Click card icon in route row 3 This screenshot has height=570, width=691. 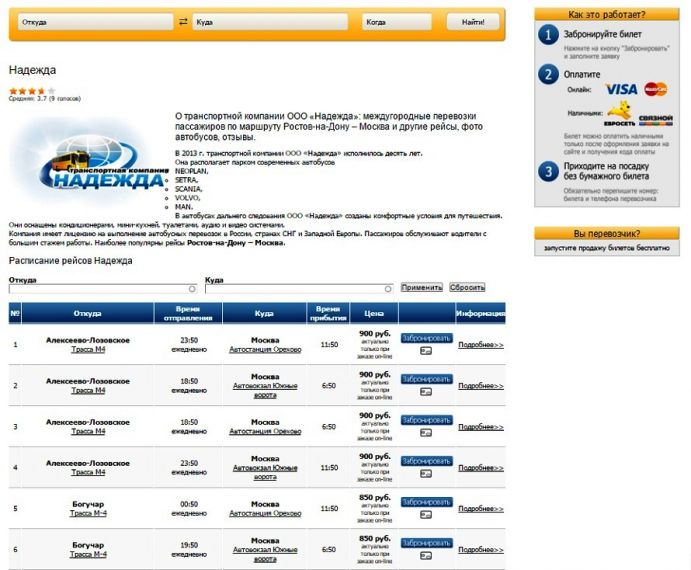coord(426,433)
